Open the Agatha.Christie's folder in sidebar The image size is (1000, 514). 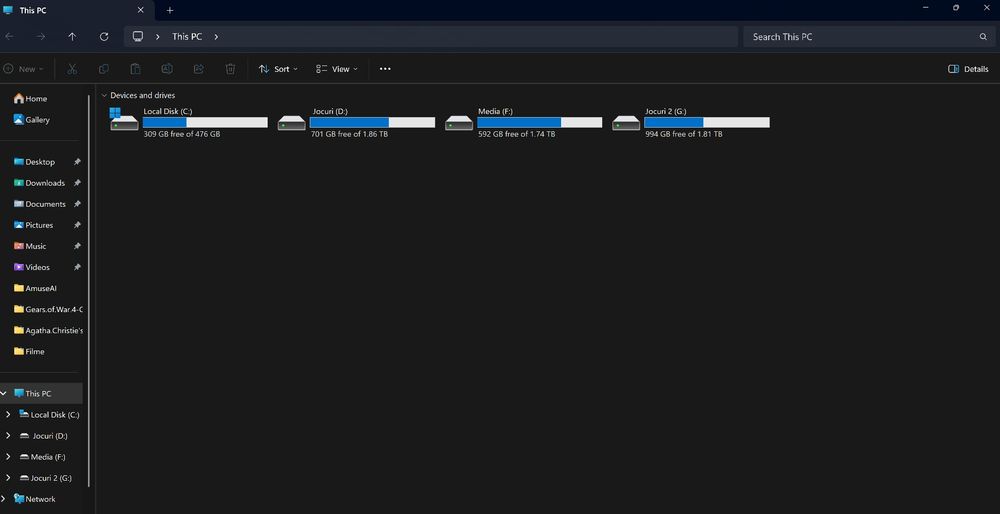(x=48, y=330)
